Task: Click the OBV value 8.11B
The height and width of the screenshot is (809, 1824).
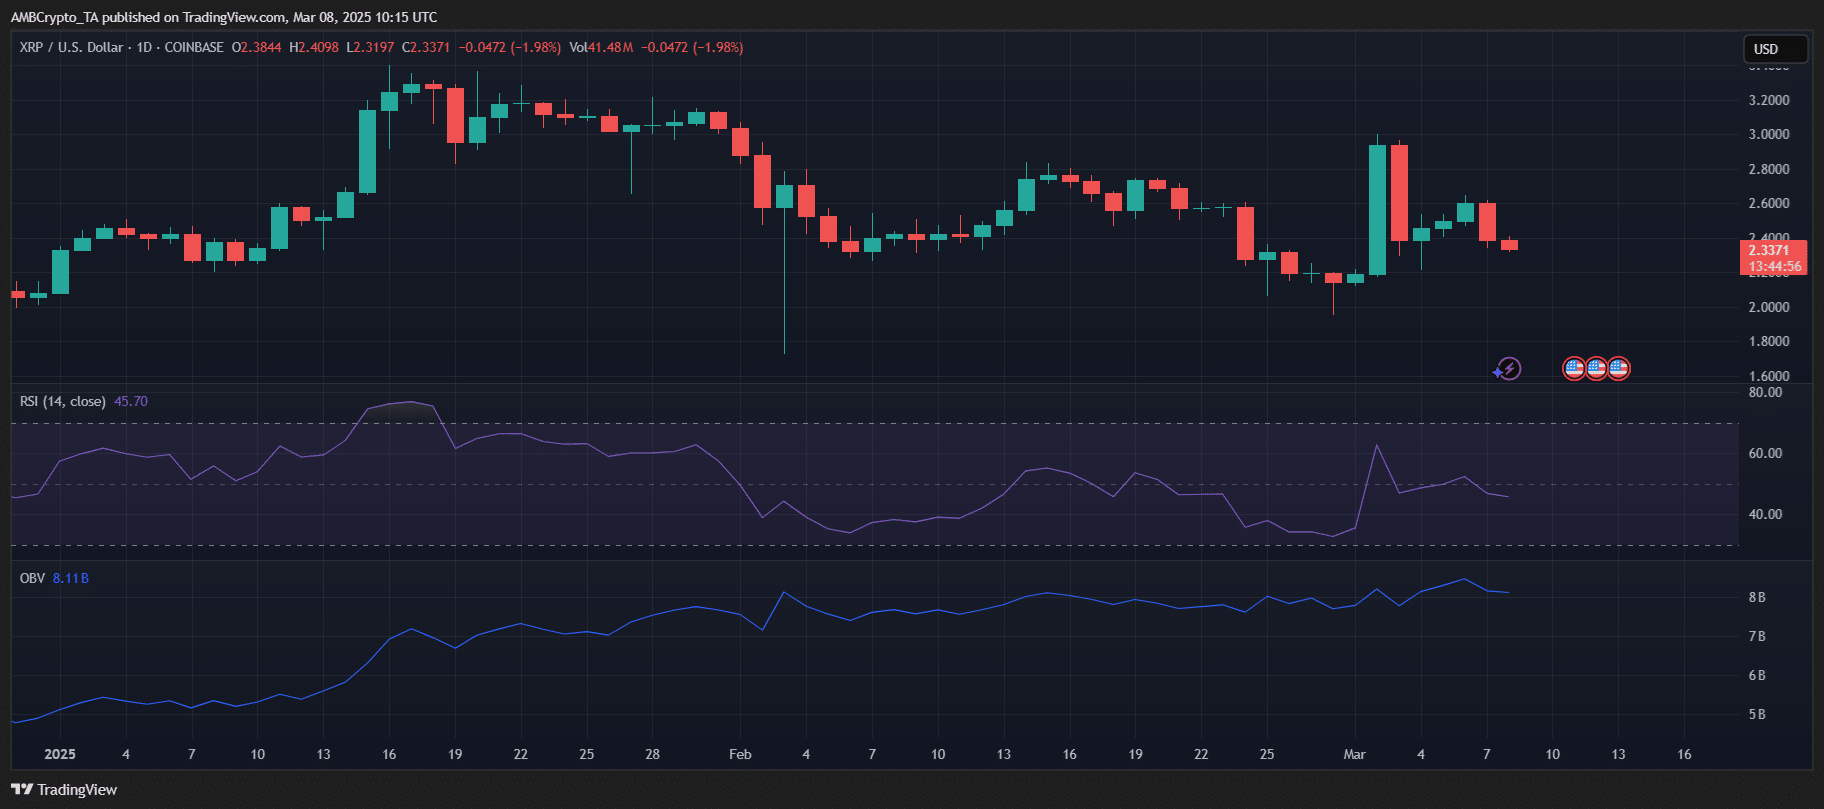Action: point(71,578)
